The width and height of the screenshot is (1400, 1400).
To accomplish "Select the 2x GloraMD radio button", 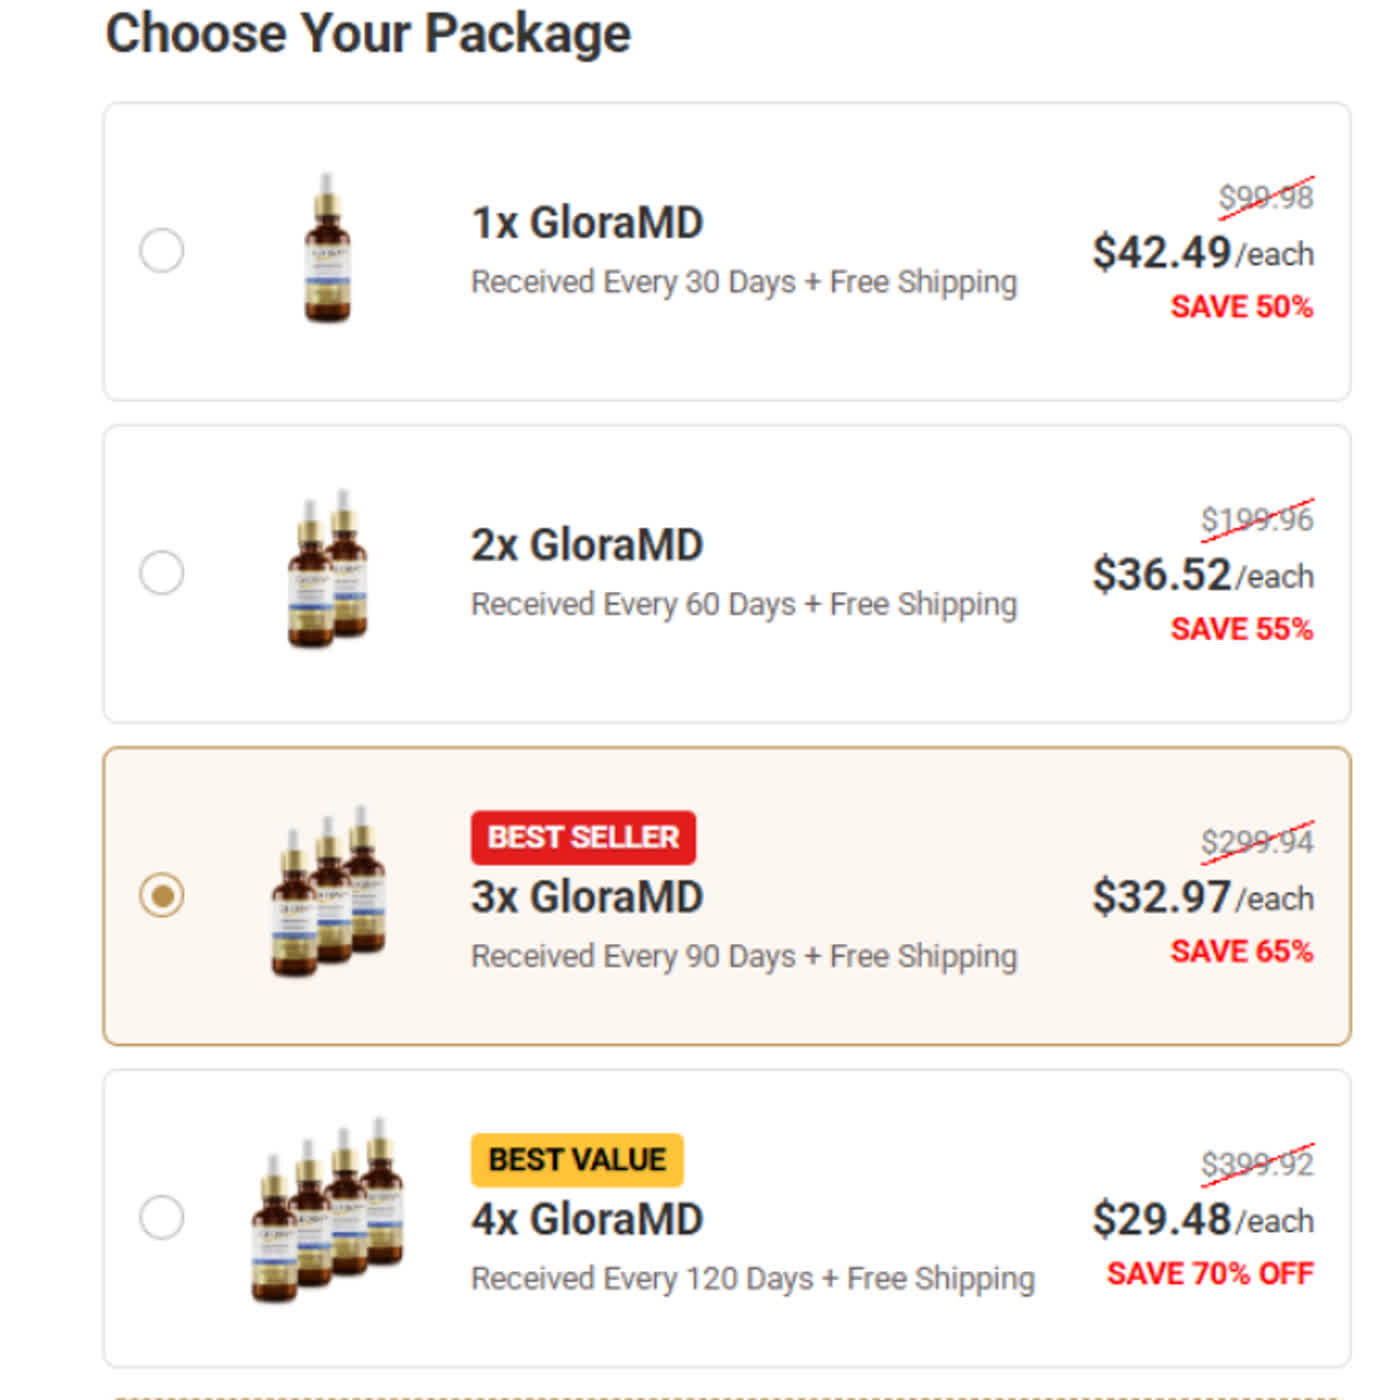I will 162,572.
